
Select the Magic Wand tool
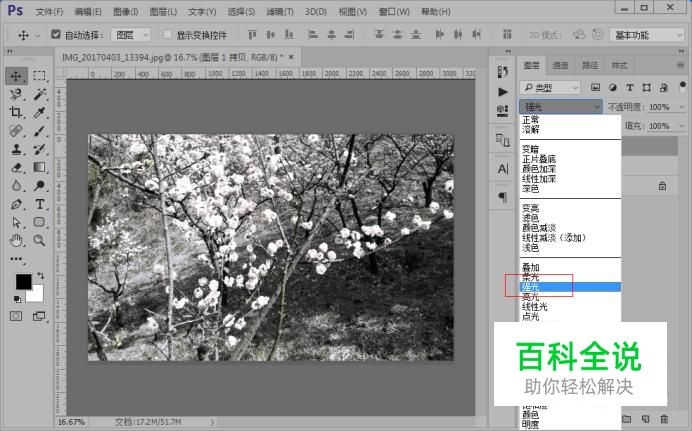point(40,94)
